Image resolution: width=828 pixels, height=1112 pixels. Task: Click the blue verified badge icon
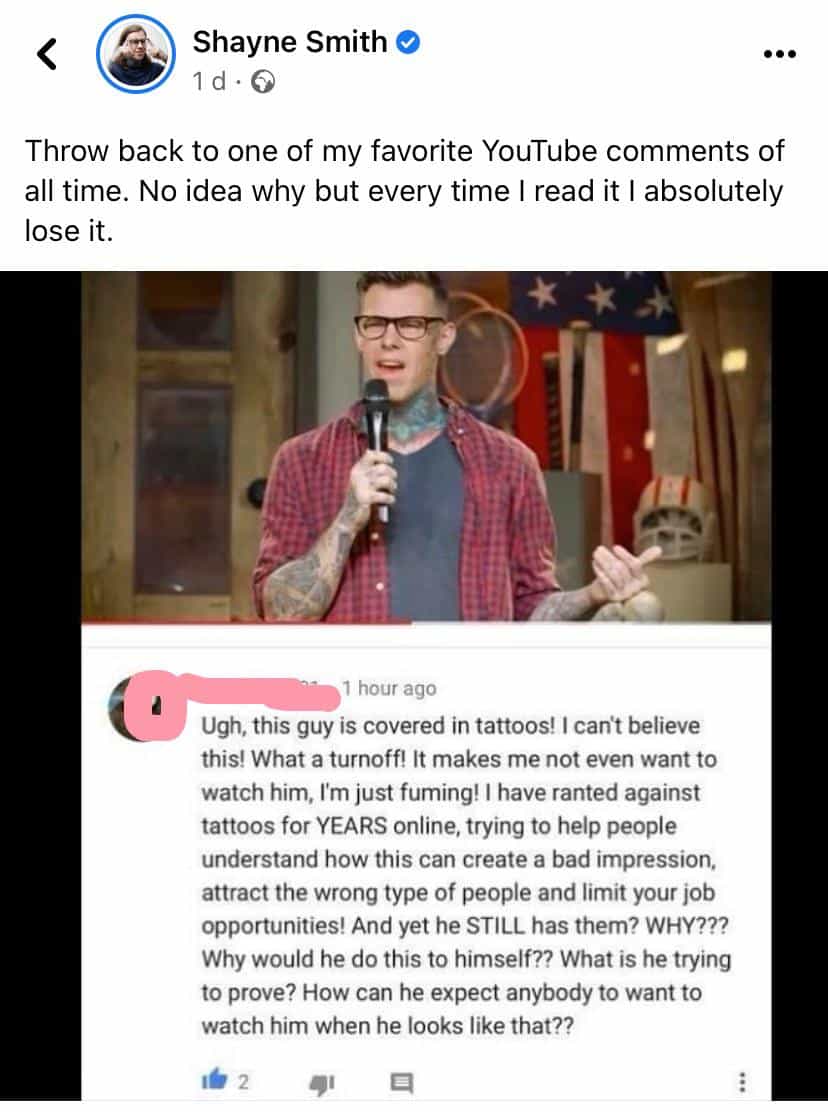(x=408, y=43)
